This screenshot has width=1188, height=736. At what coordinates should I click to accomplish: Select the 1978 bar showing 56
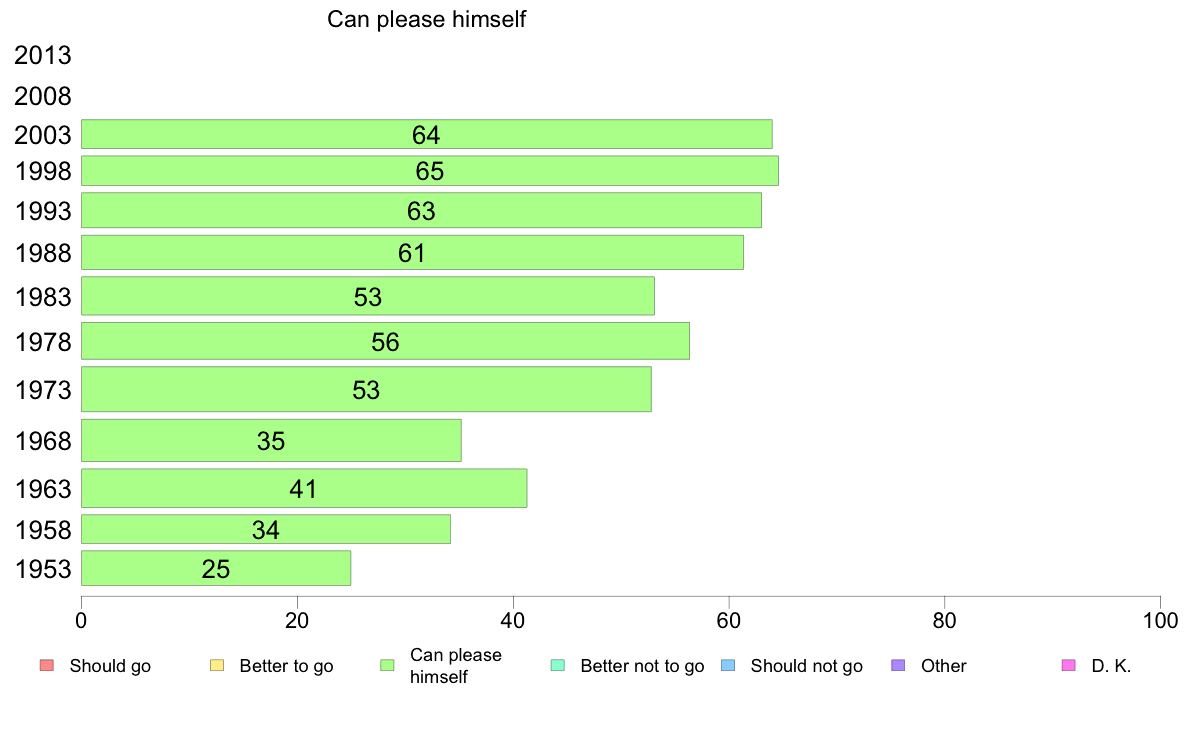tap(385, 341)
